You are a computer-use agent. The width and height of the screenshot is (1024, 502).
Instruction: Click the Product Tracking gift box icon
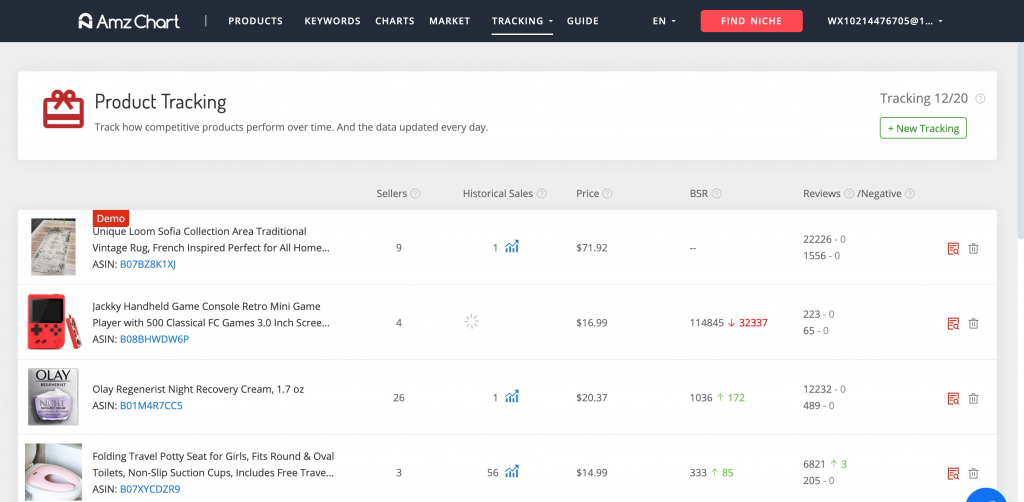click(63, 109)
